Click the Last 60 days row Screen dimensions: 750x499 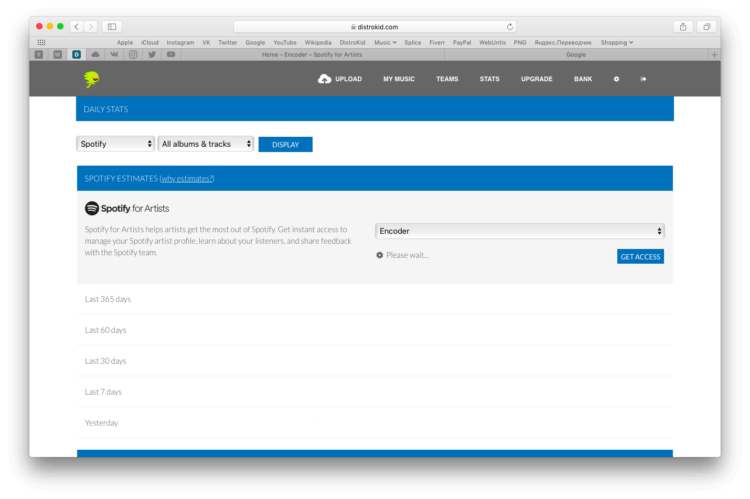click(x=375, y=330)
